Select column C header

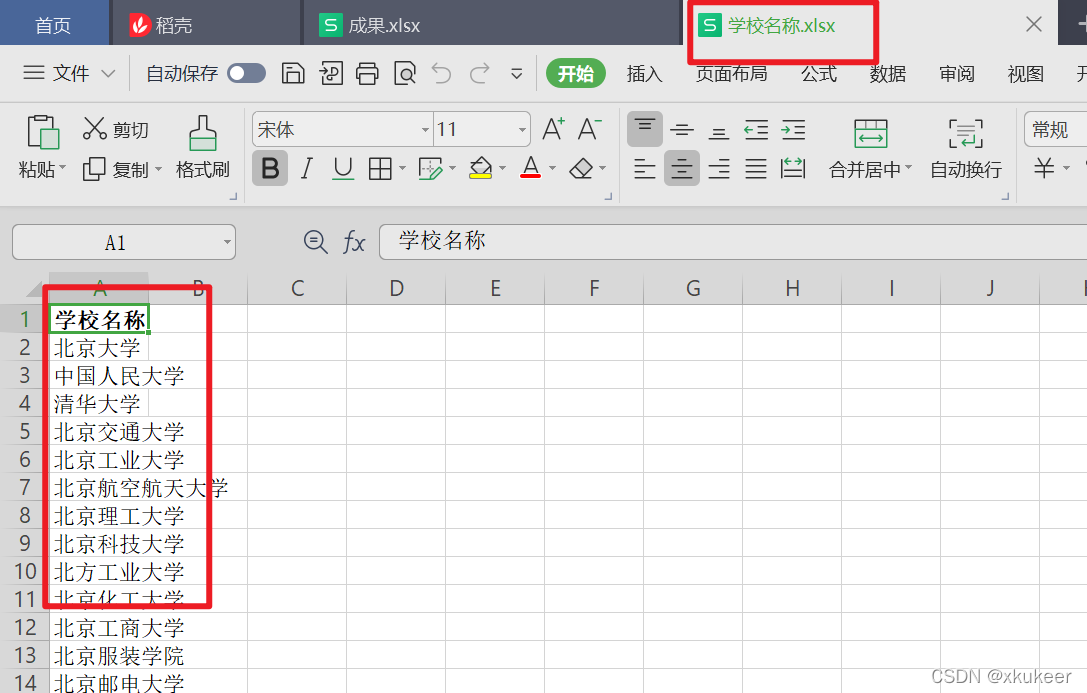pyautogui.click(x=297, y=288)
